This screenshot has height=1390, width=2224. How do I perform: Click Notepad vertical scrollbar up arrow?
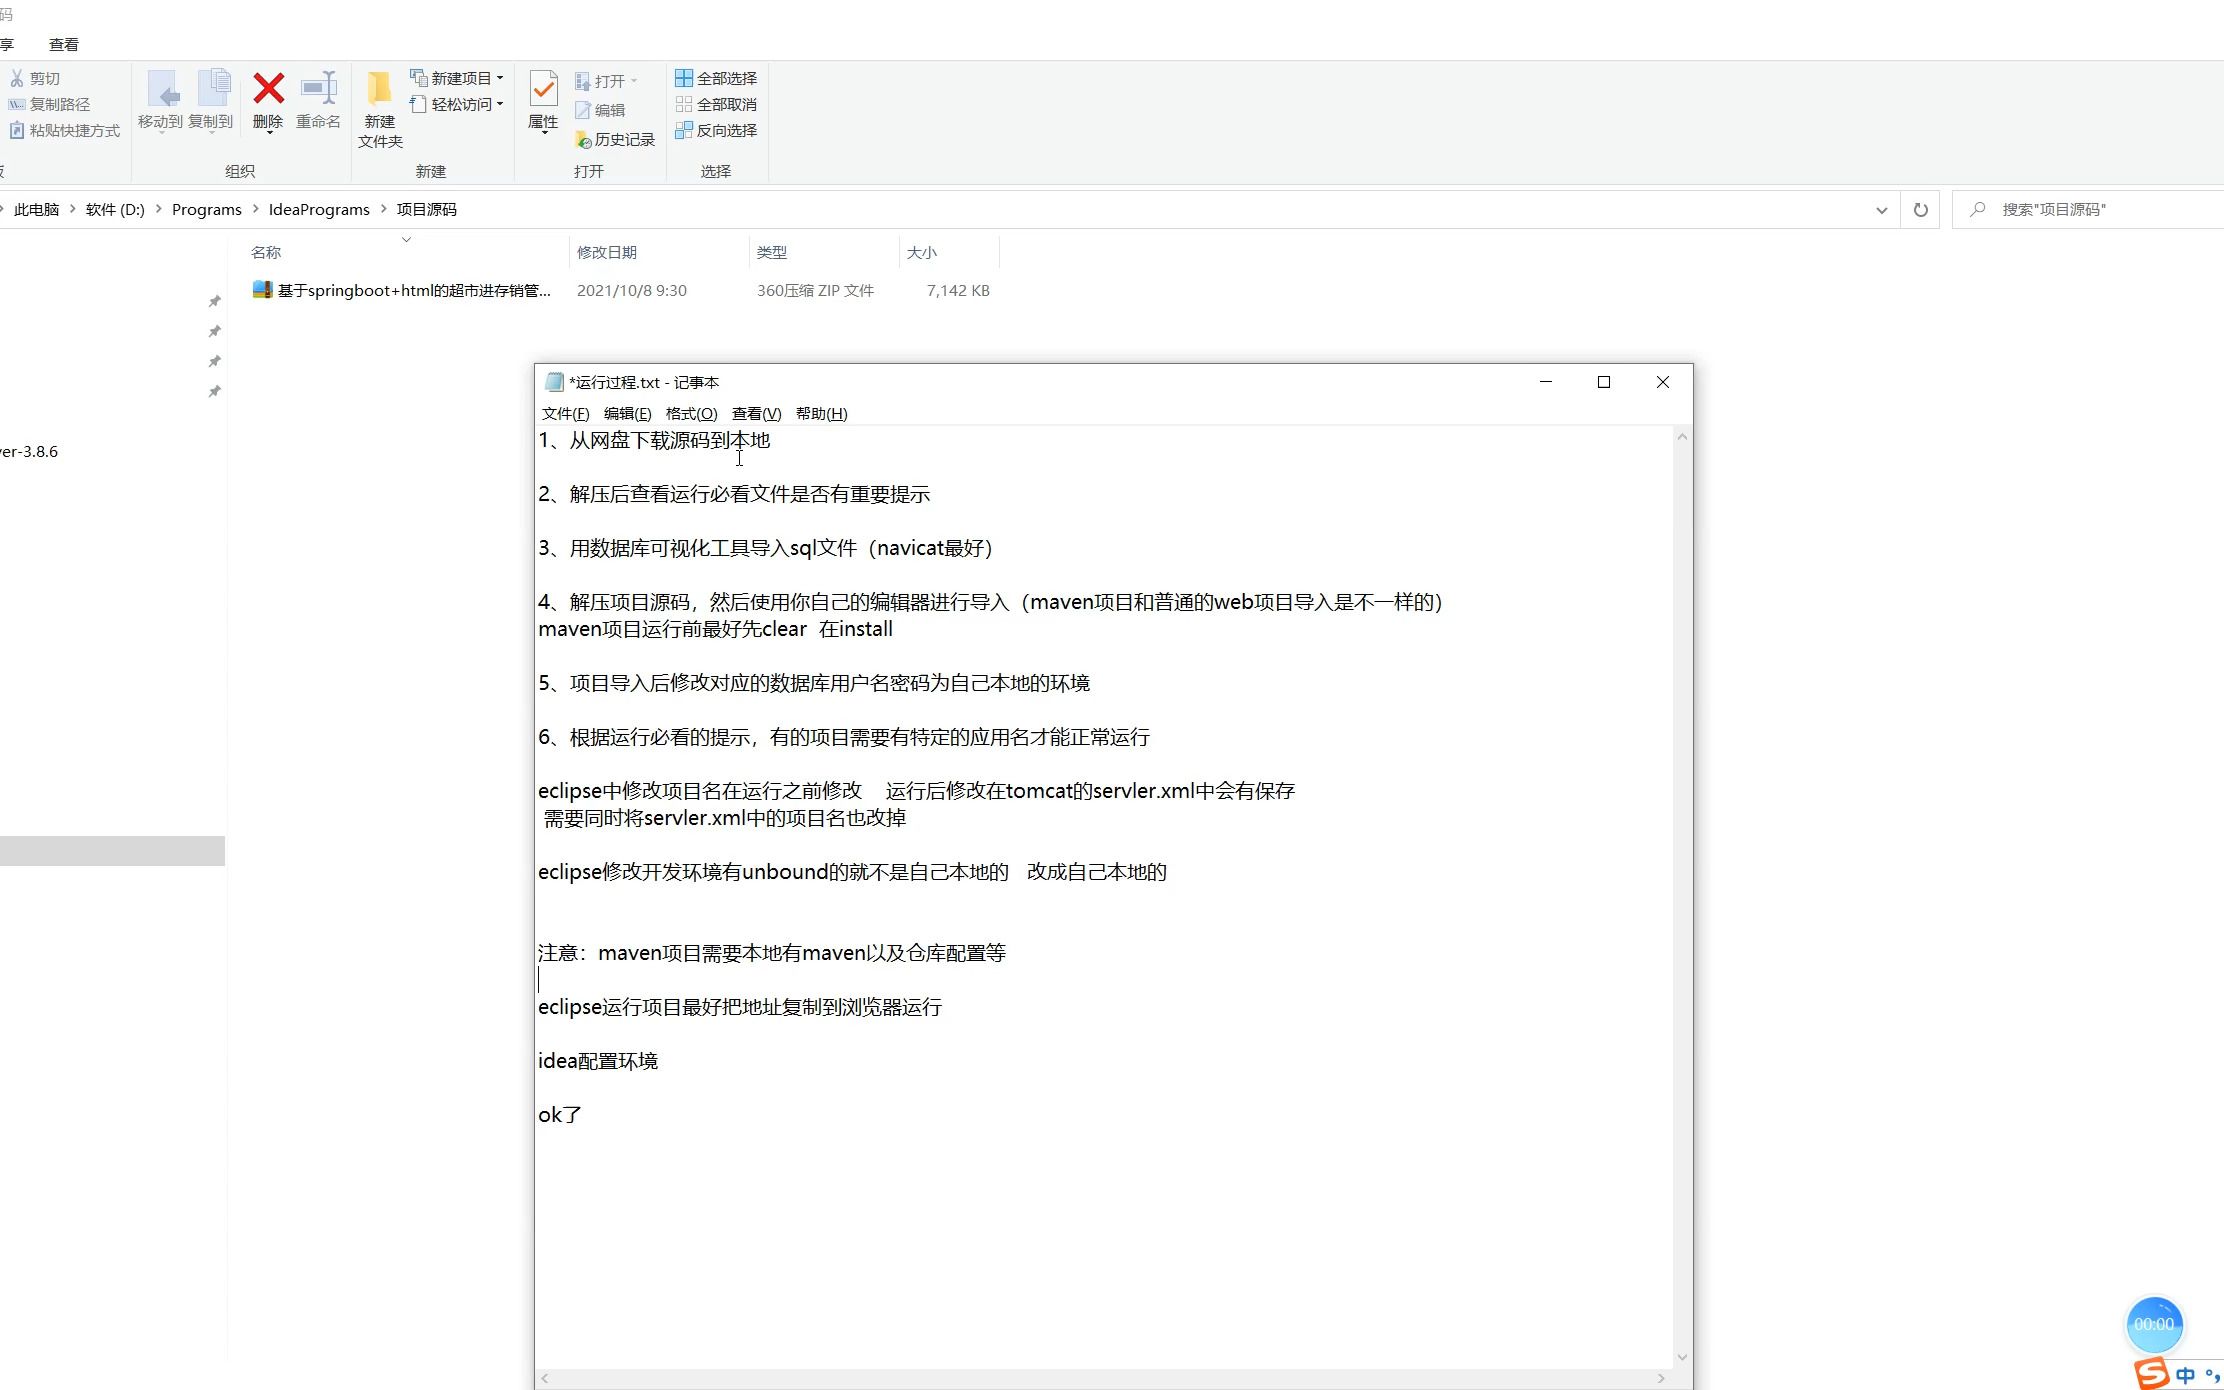[1682, 437]
